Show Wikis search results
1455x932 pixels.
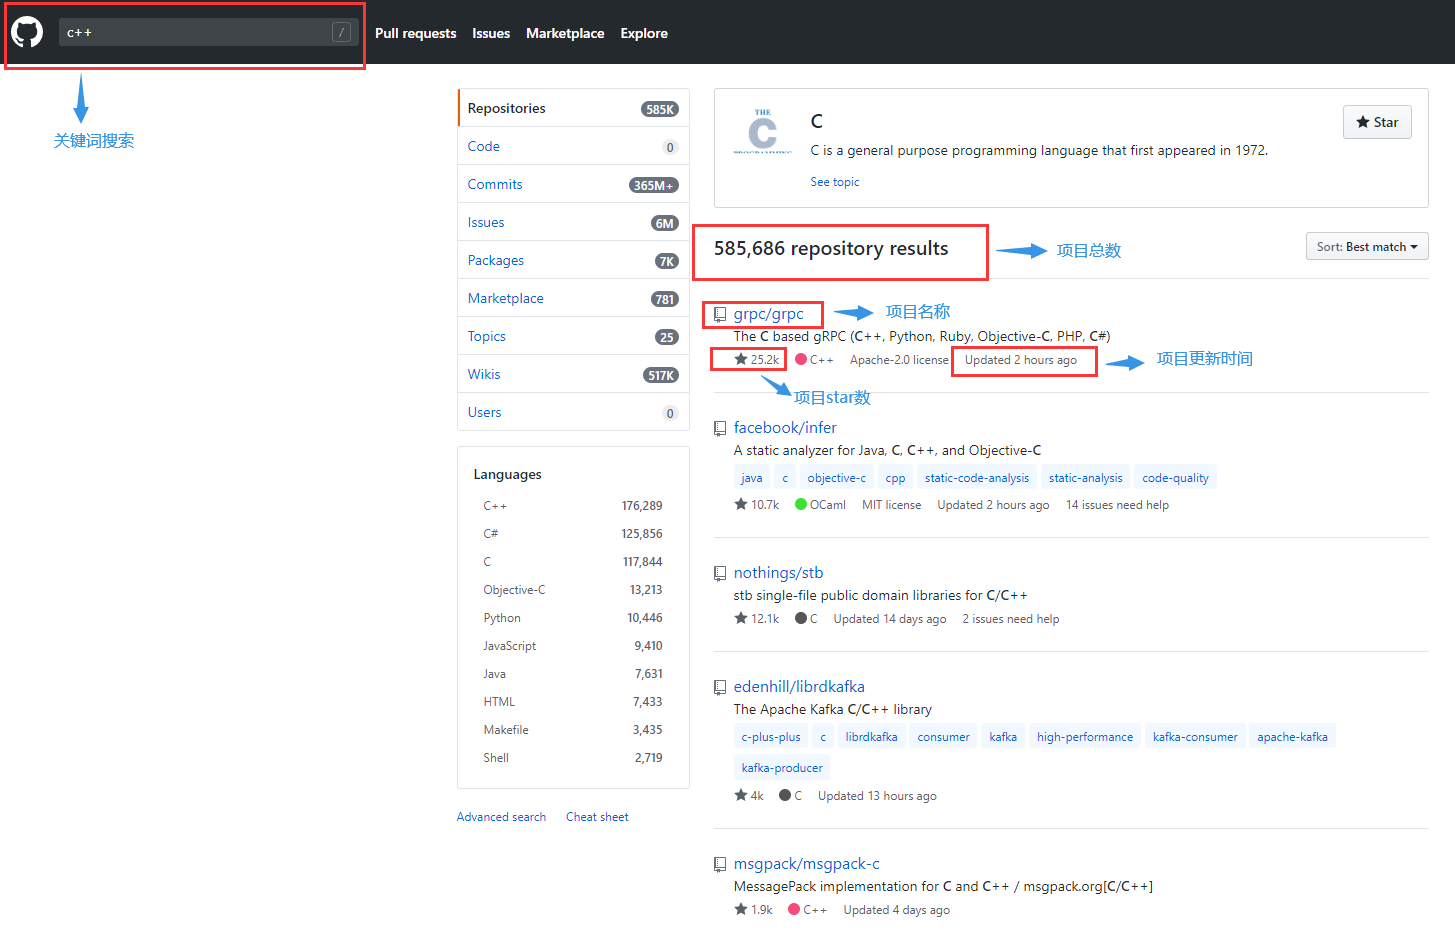[x=573, y=374]
